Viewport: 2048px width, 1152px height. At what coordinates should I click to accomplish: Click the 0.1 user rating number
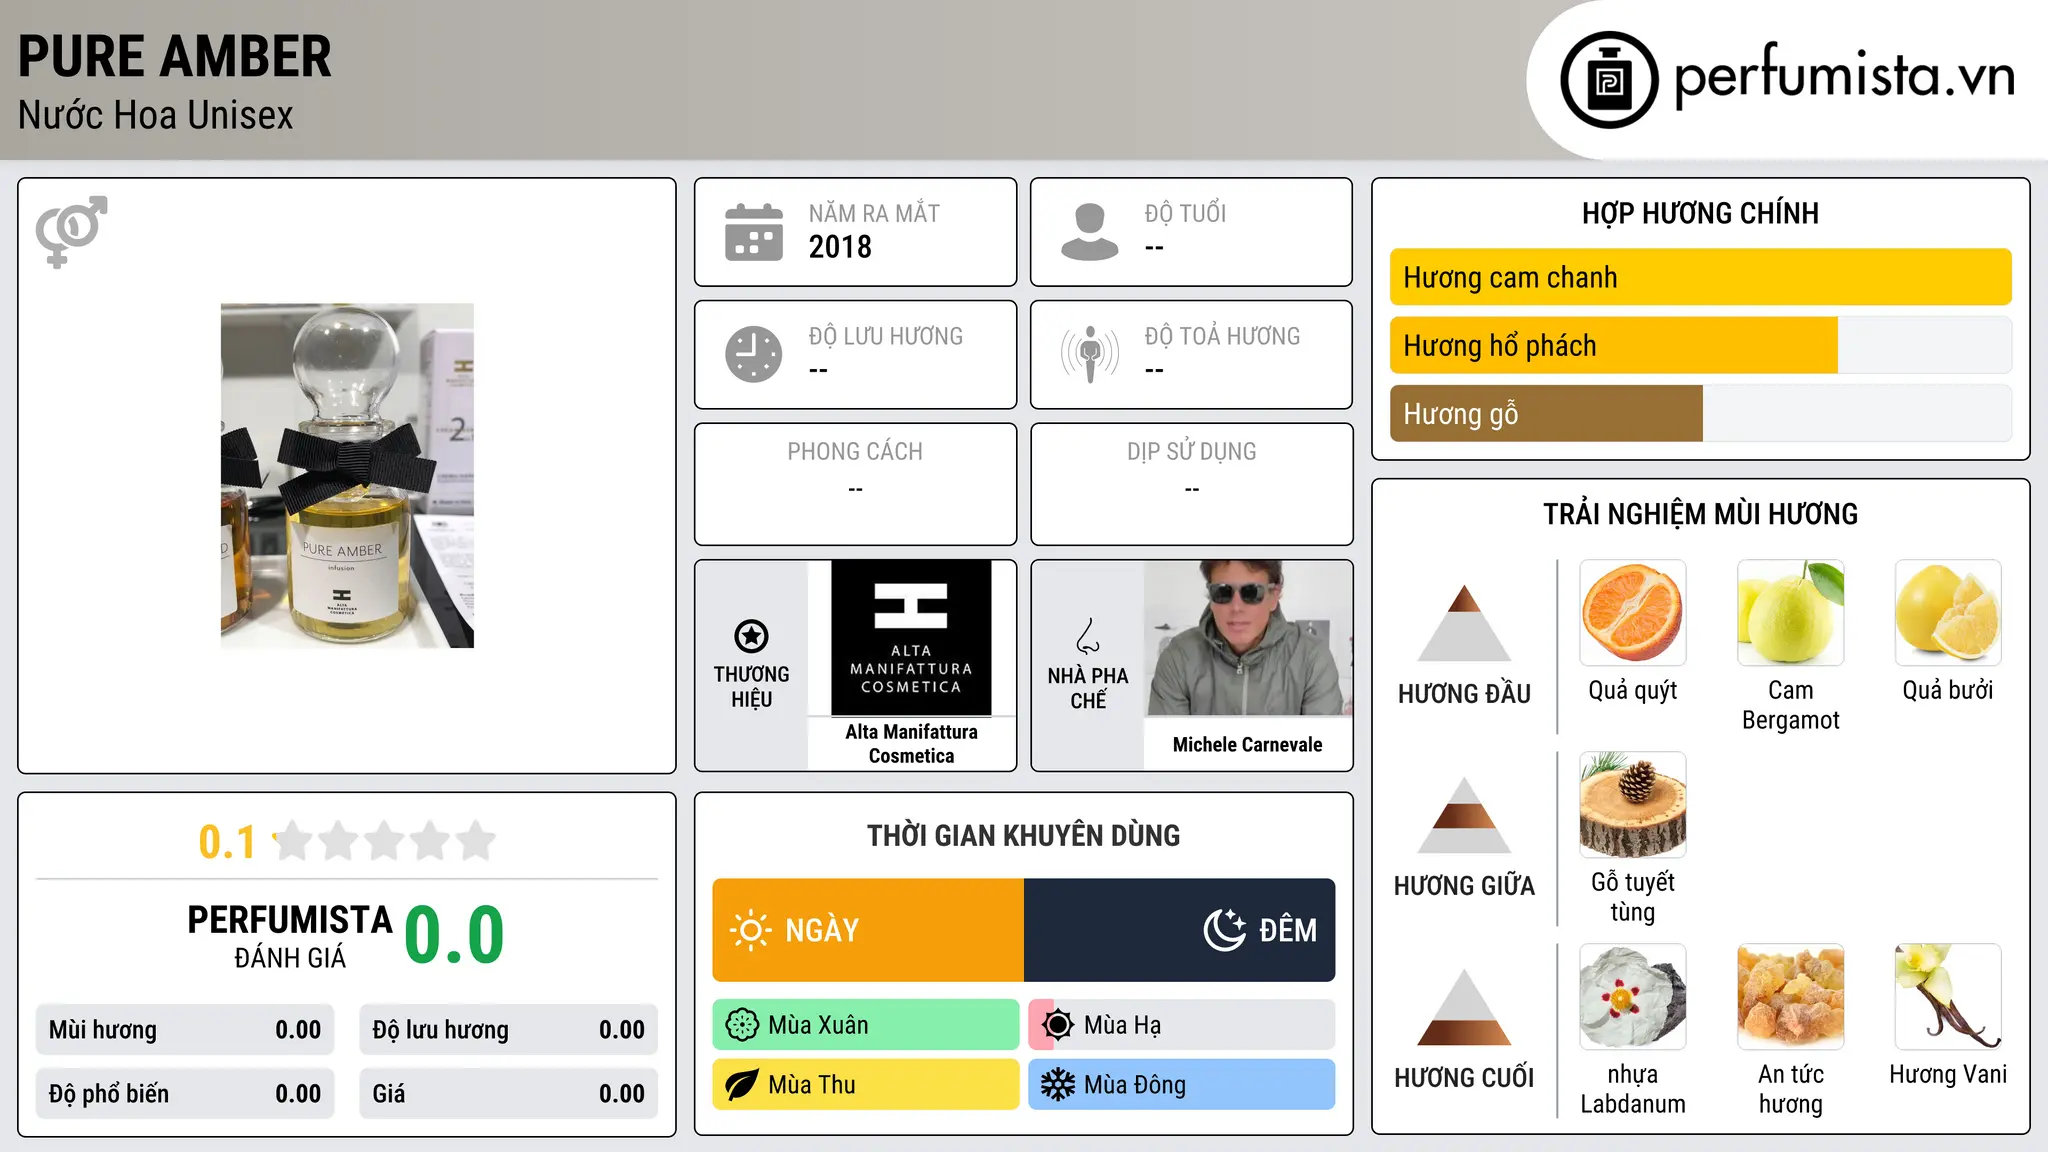227,842
